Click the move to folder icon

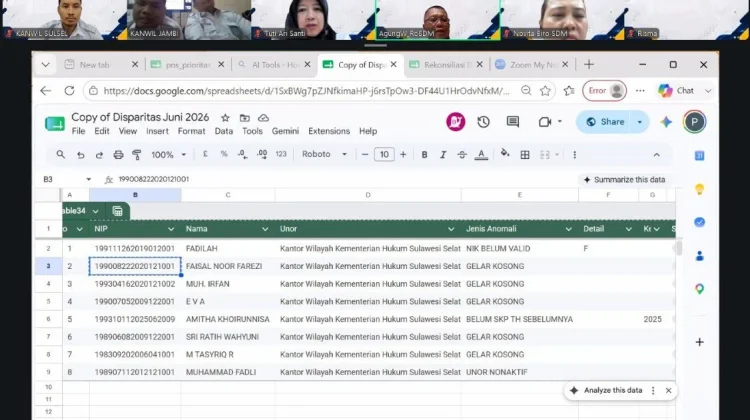click(244, 118)
